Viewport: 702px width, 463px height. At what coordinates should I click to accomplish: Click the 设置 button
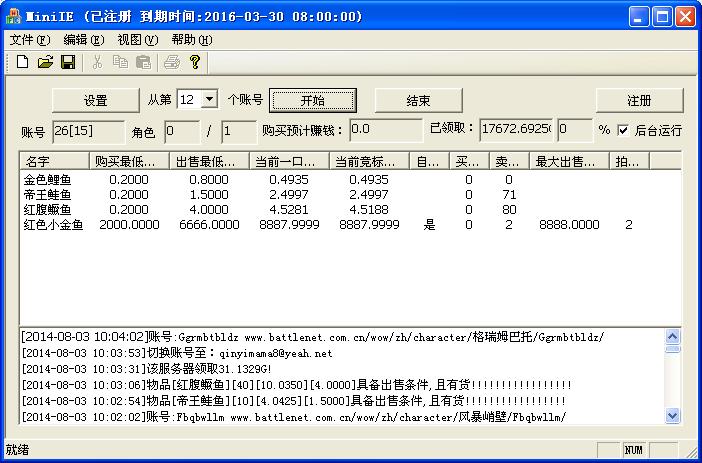tap(96, 100)
